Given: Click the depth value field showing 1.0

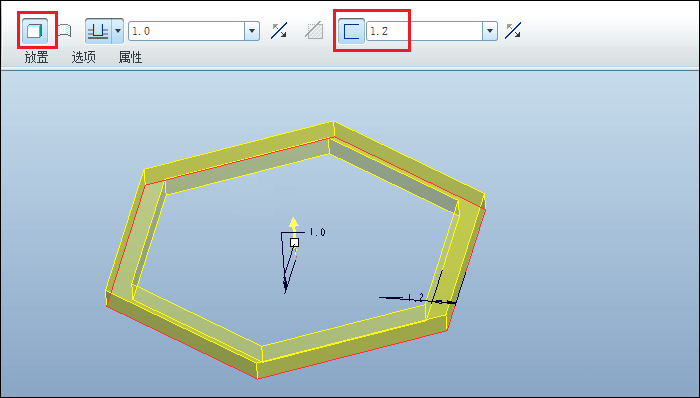Looking at the screenshot, I should (x=186, y=31).
